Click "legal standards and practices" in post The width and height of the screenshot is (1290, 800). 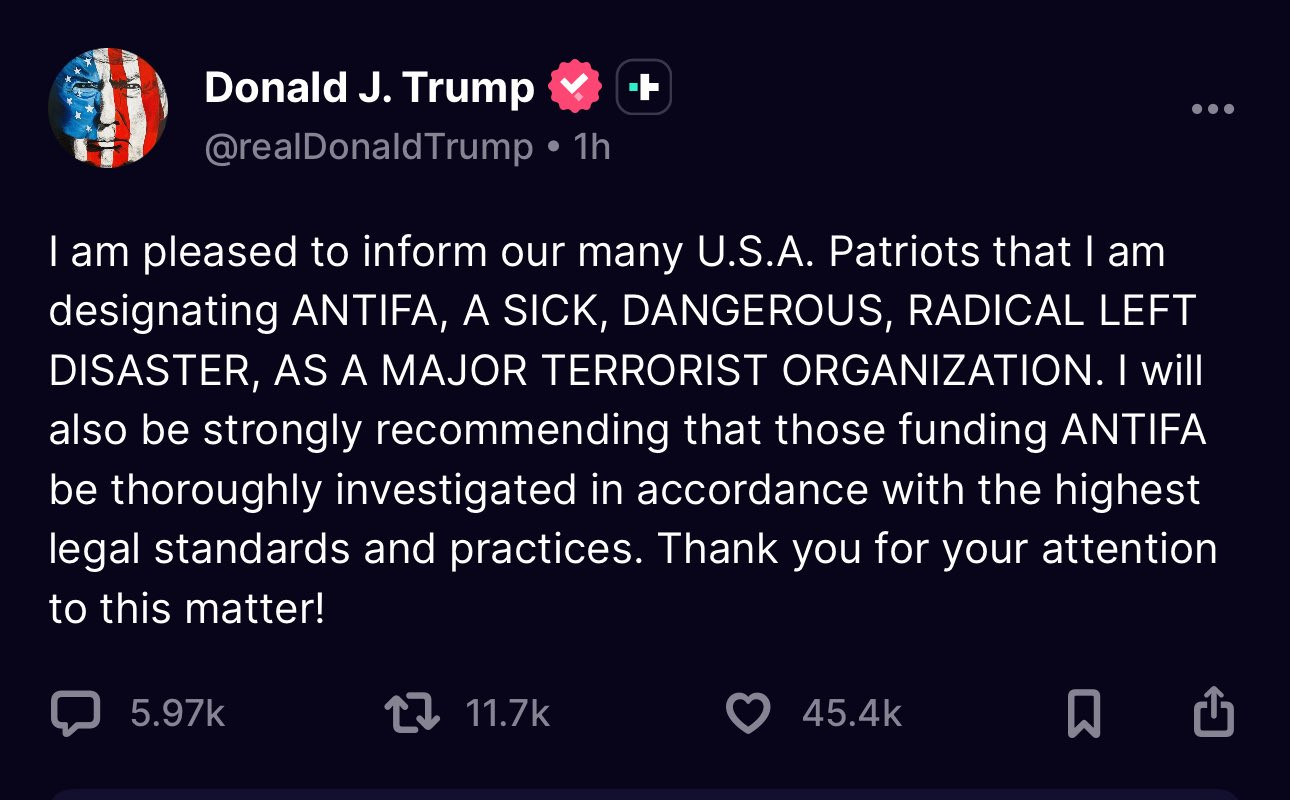point(345,550)
